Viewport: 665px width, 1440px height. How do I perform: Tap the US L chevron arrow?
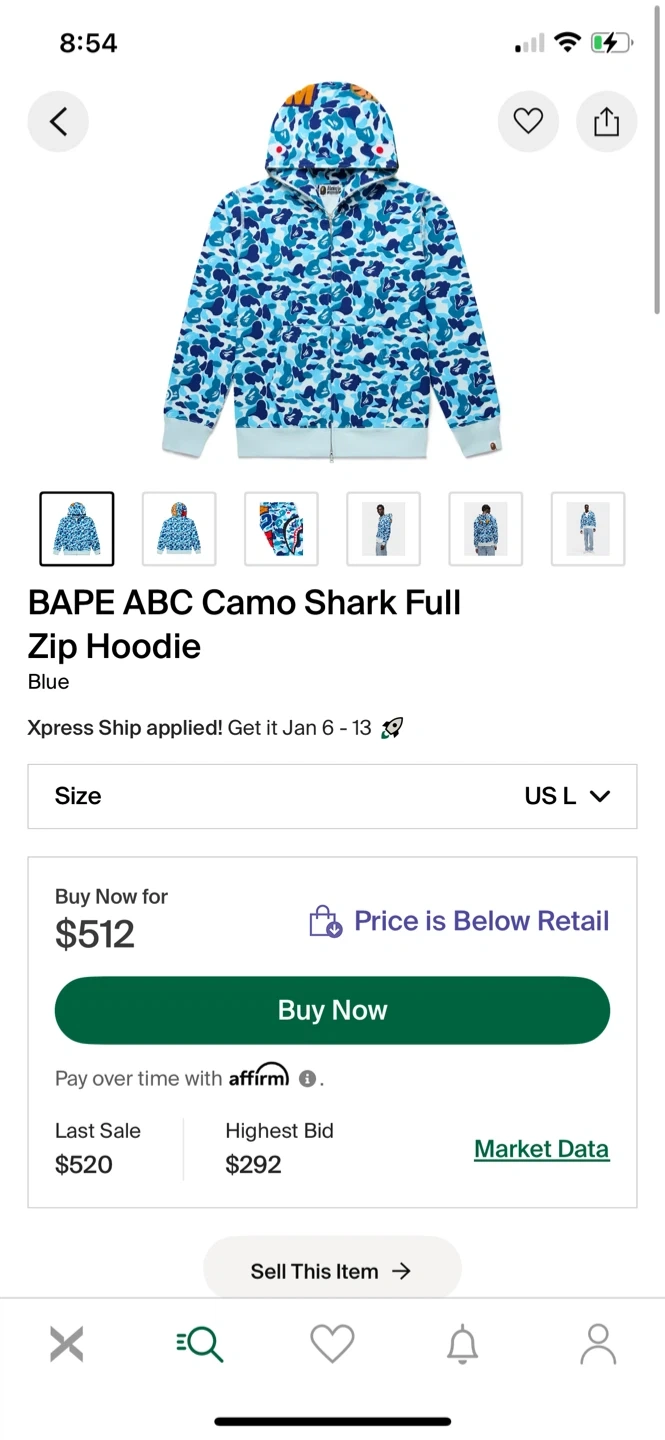coord(600,796)
